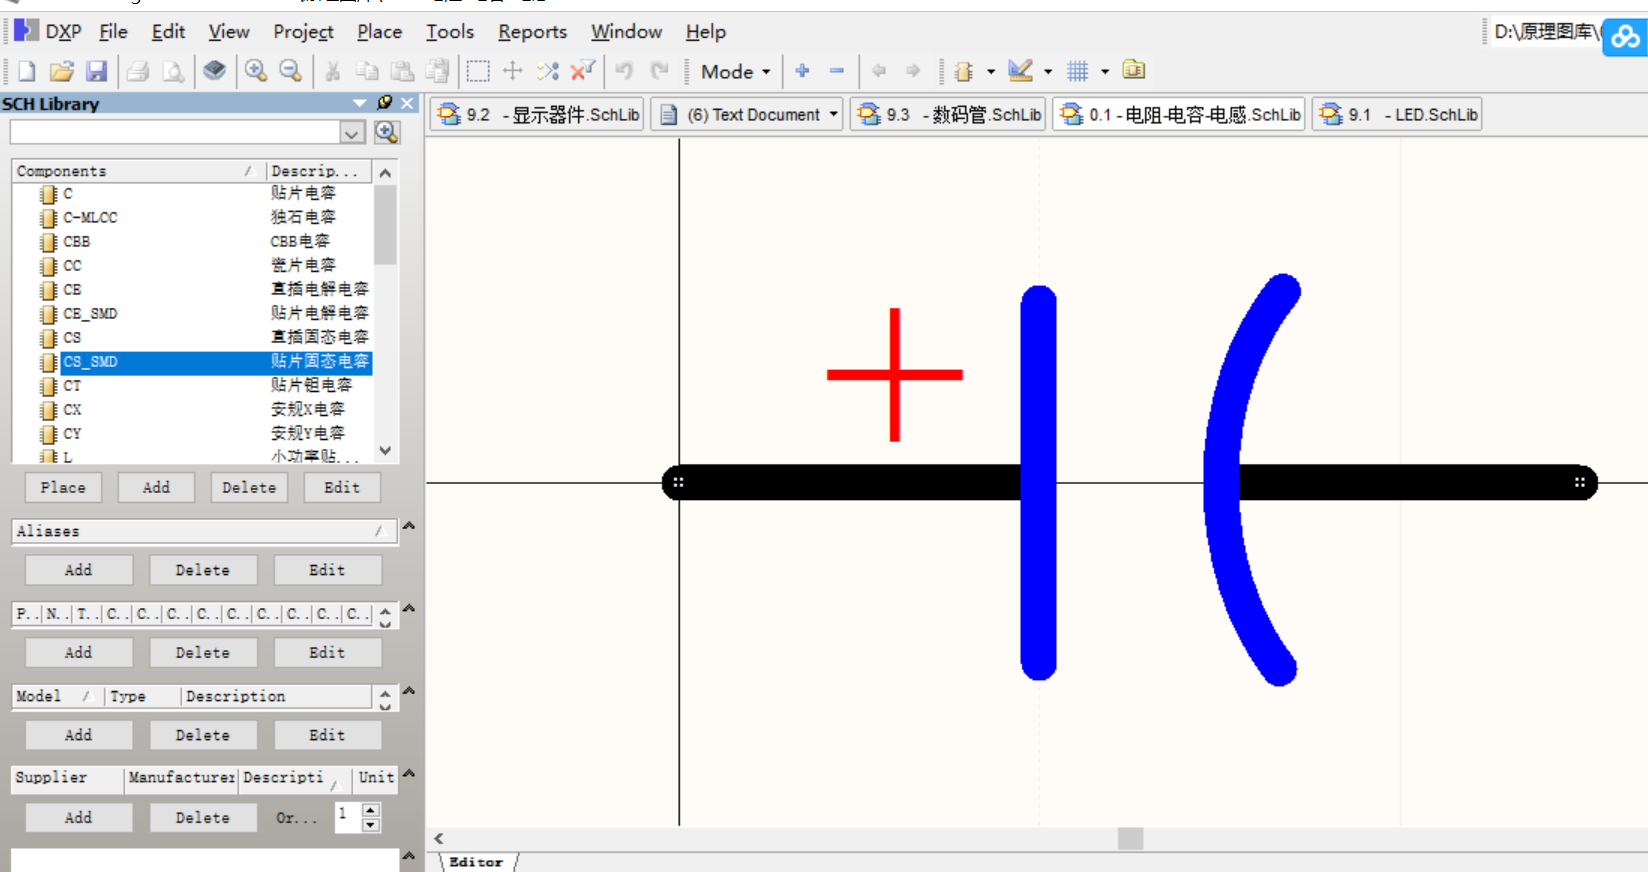The image size is (1648, 872).
Task: Zoom out of the schematic symbol
Action: [x=290, y=71]
